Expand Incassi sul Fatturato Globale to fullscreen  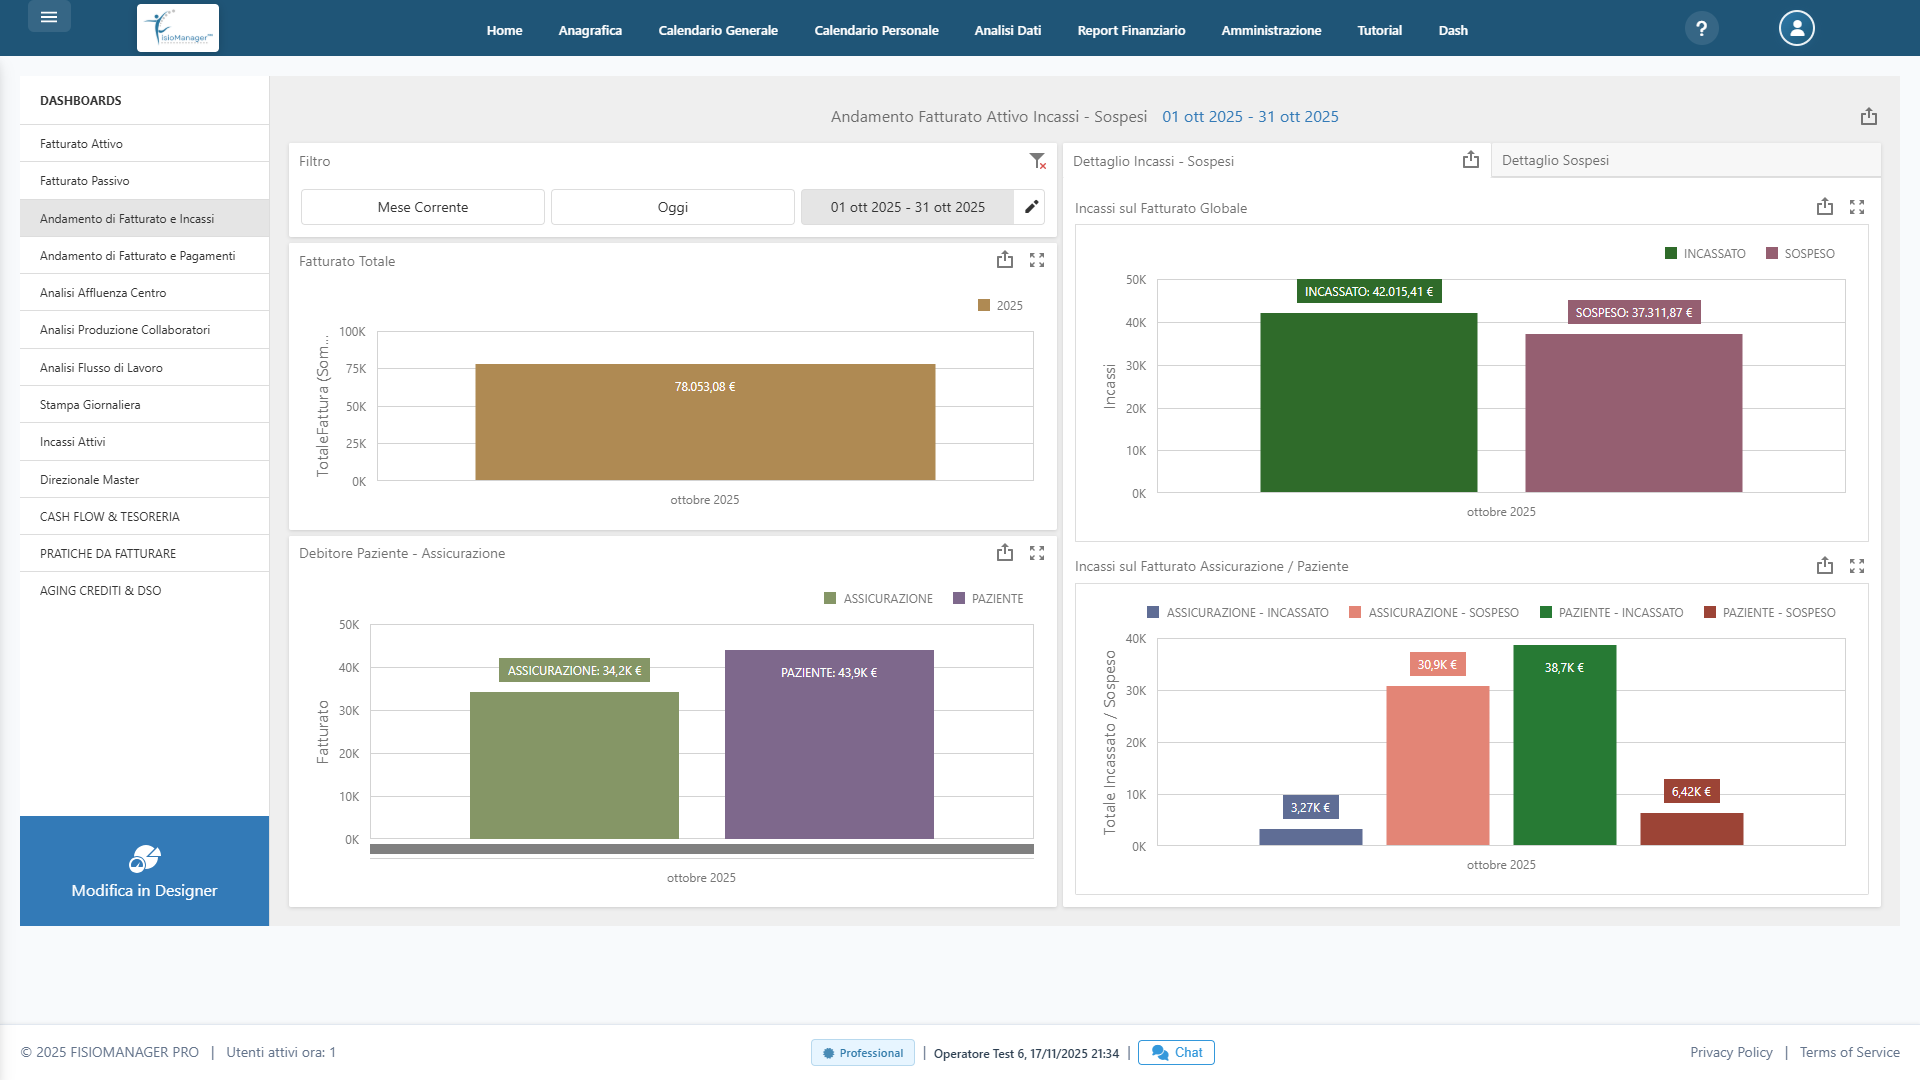(x=1858, y=207)
